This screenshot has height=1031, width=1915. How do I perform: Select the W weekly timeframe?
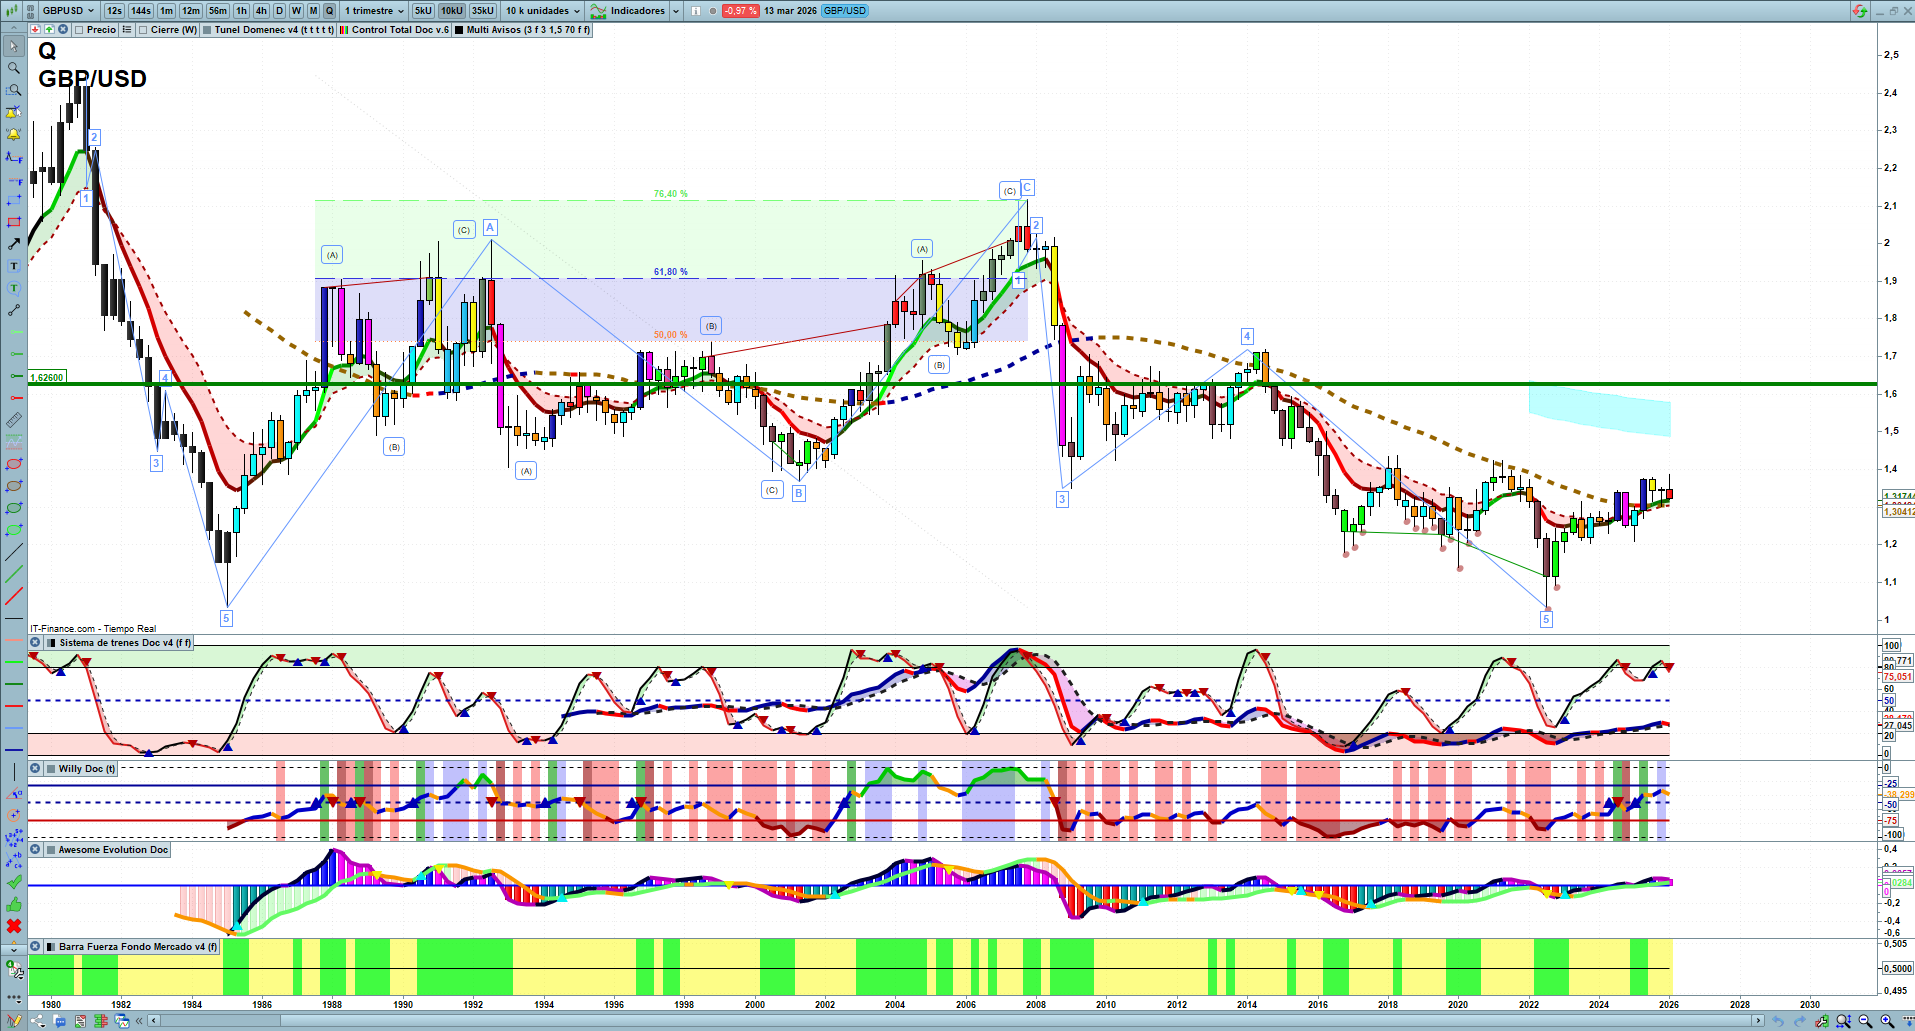(296, 11)
